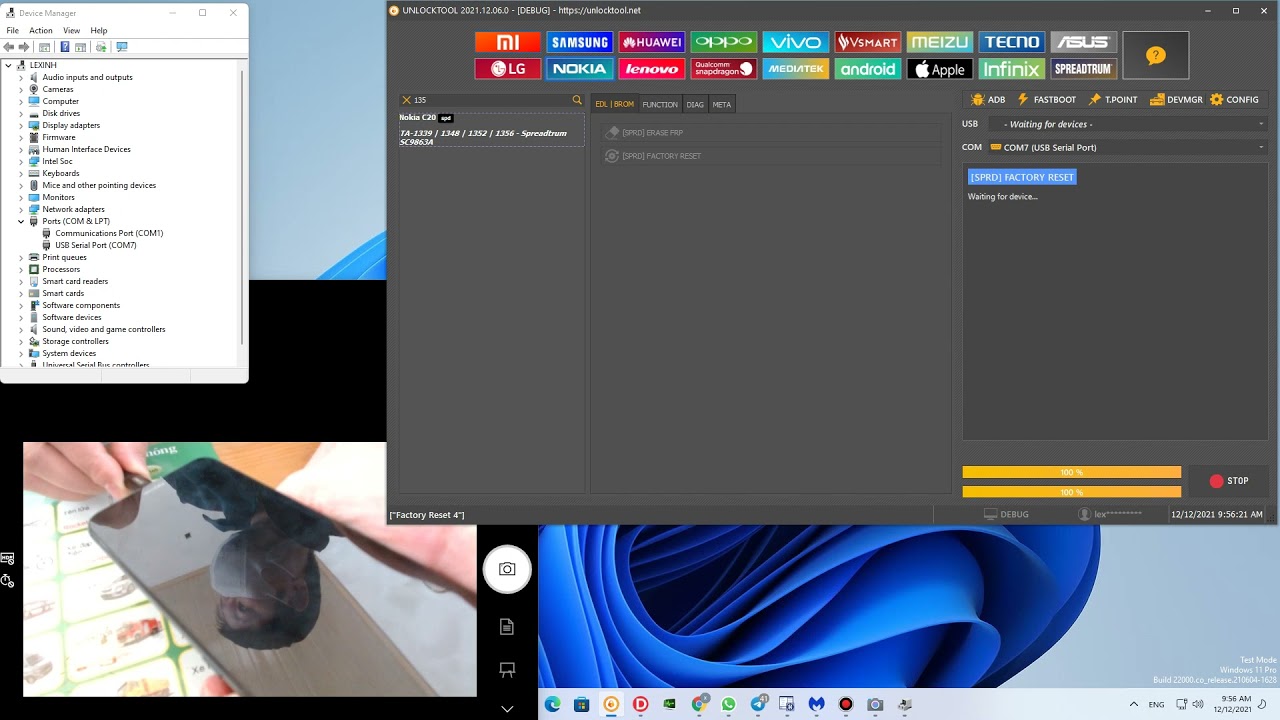Select the Meizu brand logo

939,42
